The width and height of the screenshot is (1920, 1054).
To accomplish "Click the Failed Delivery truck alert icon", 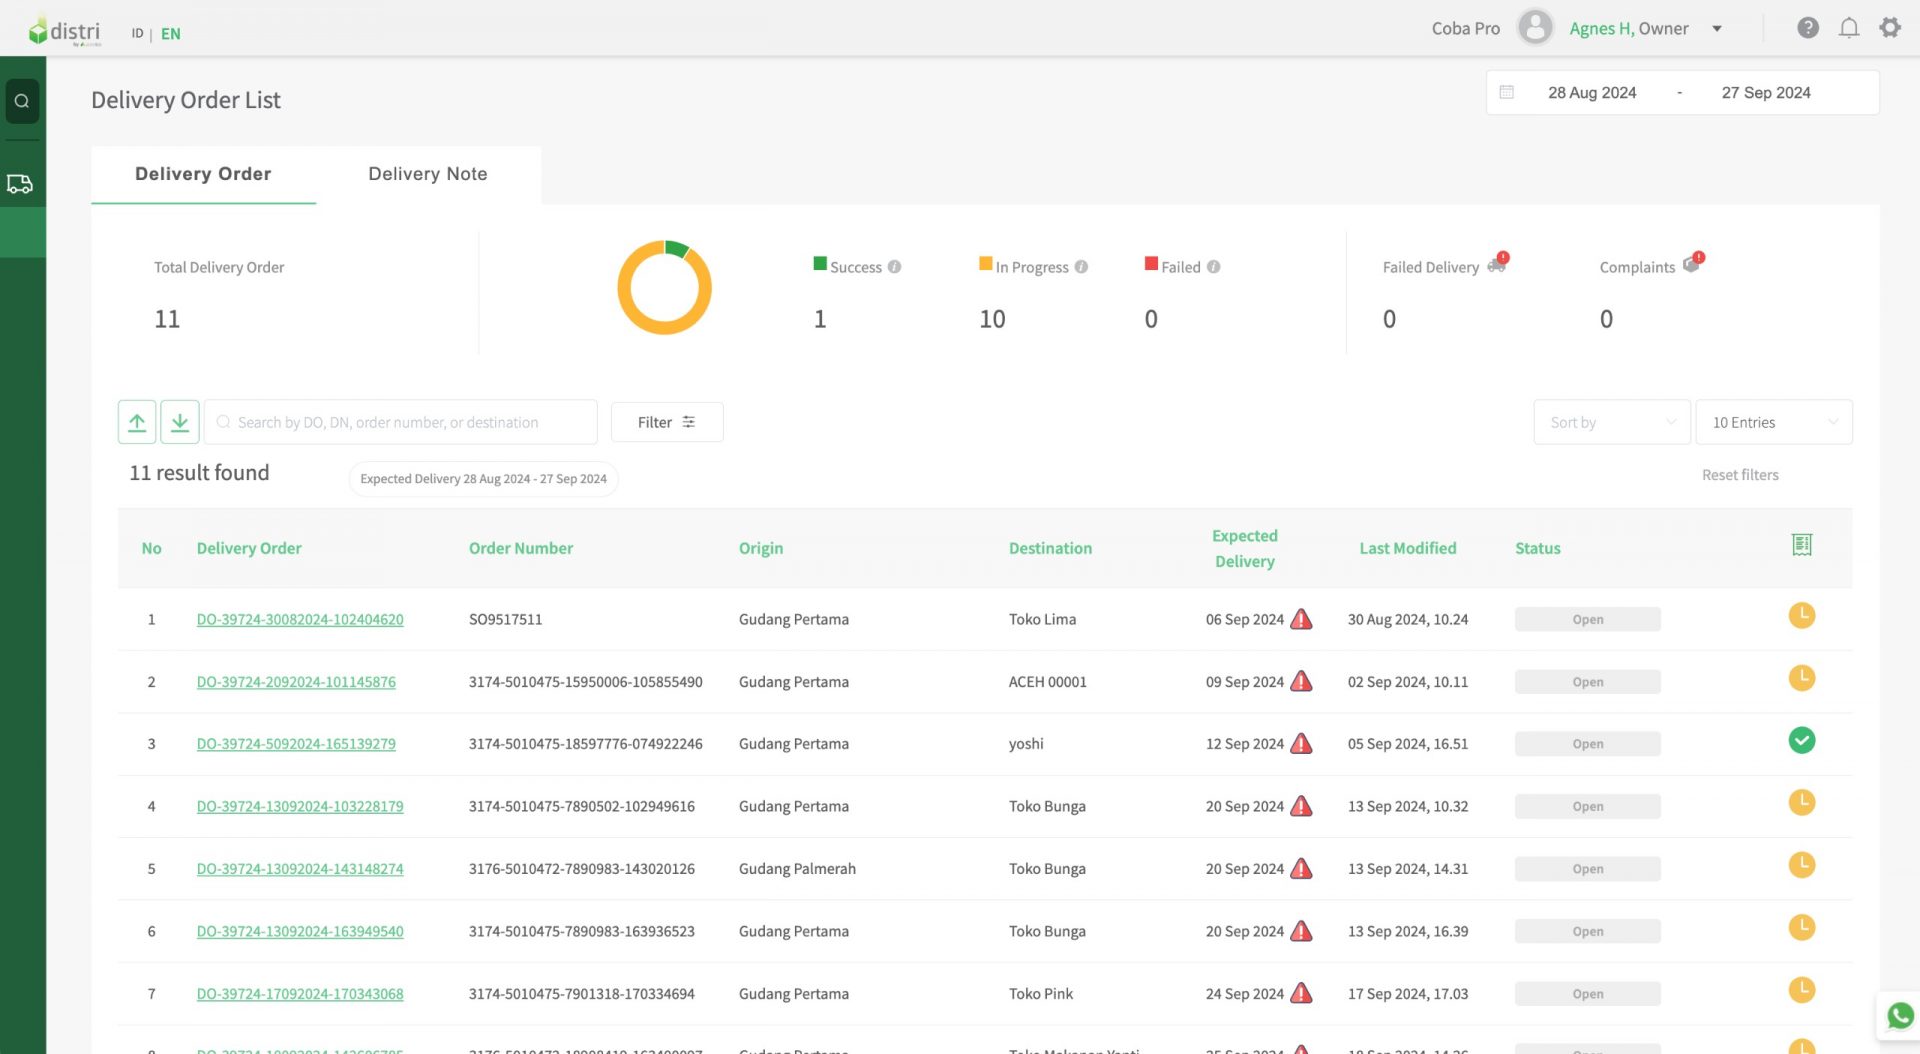I will pyautogui.click(x=1496, y=264).
